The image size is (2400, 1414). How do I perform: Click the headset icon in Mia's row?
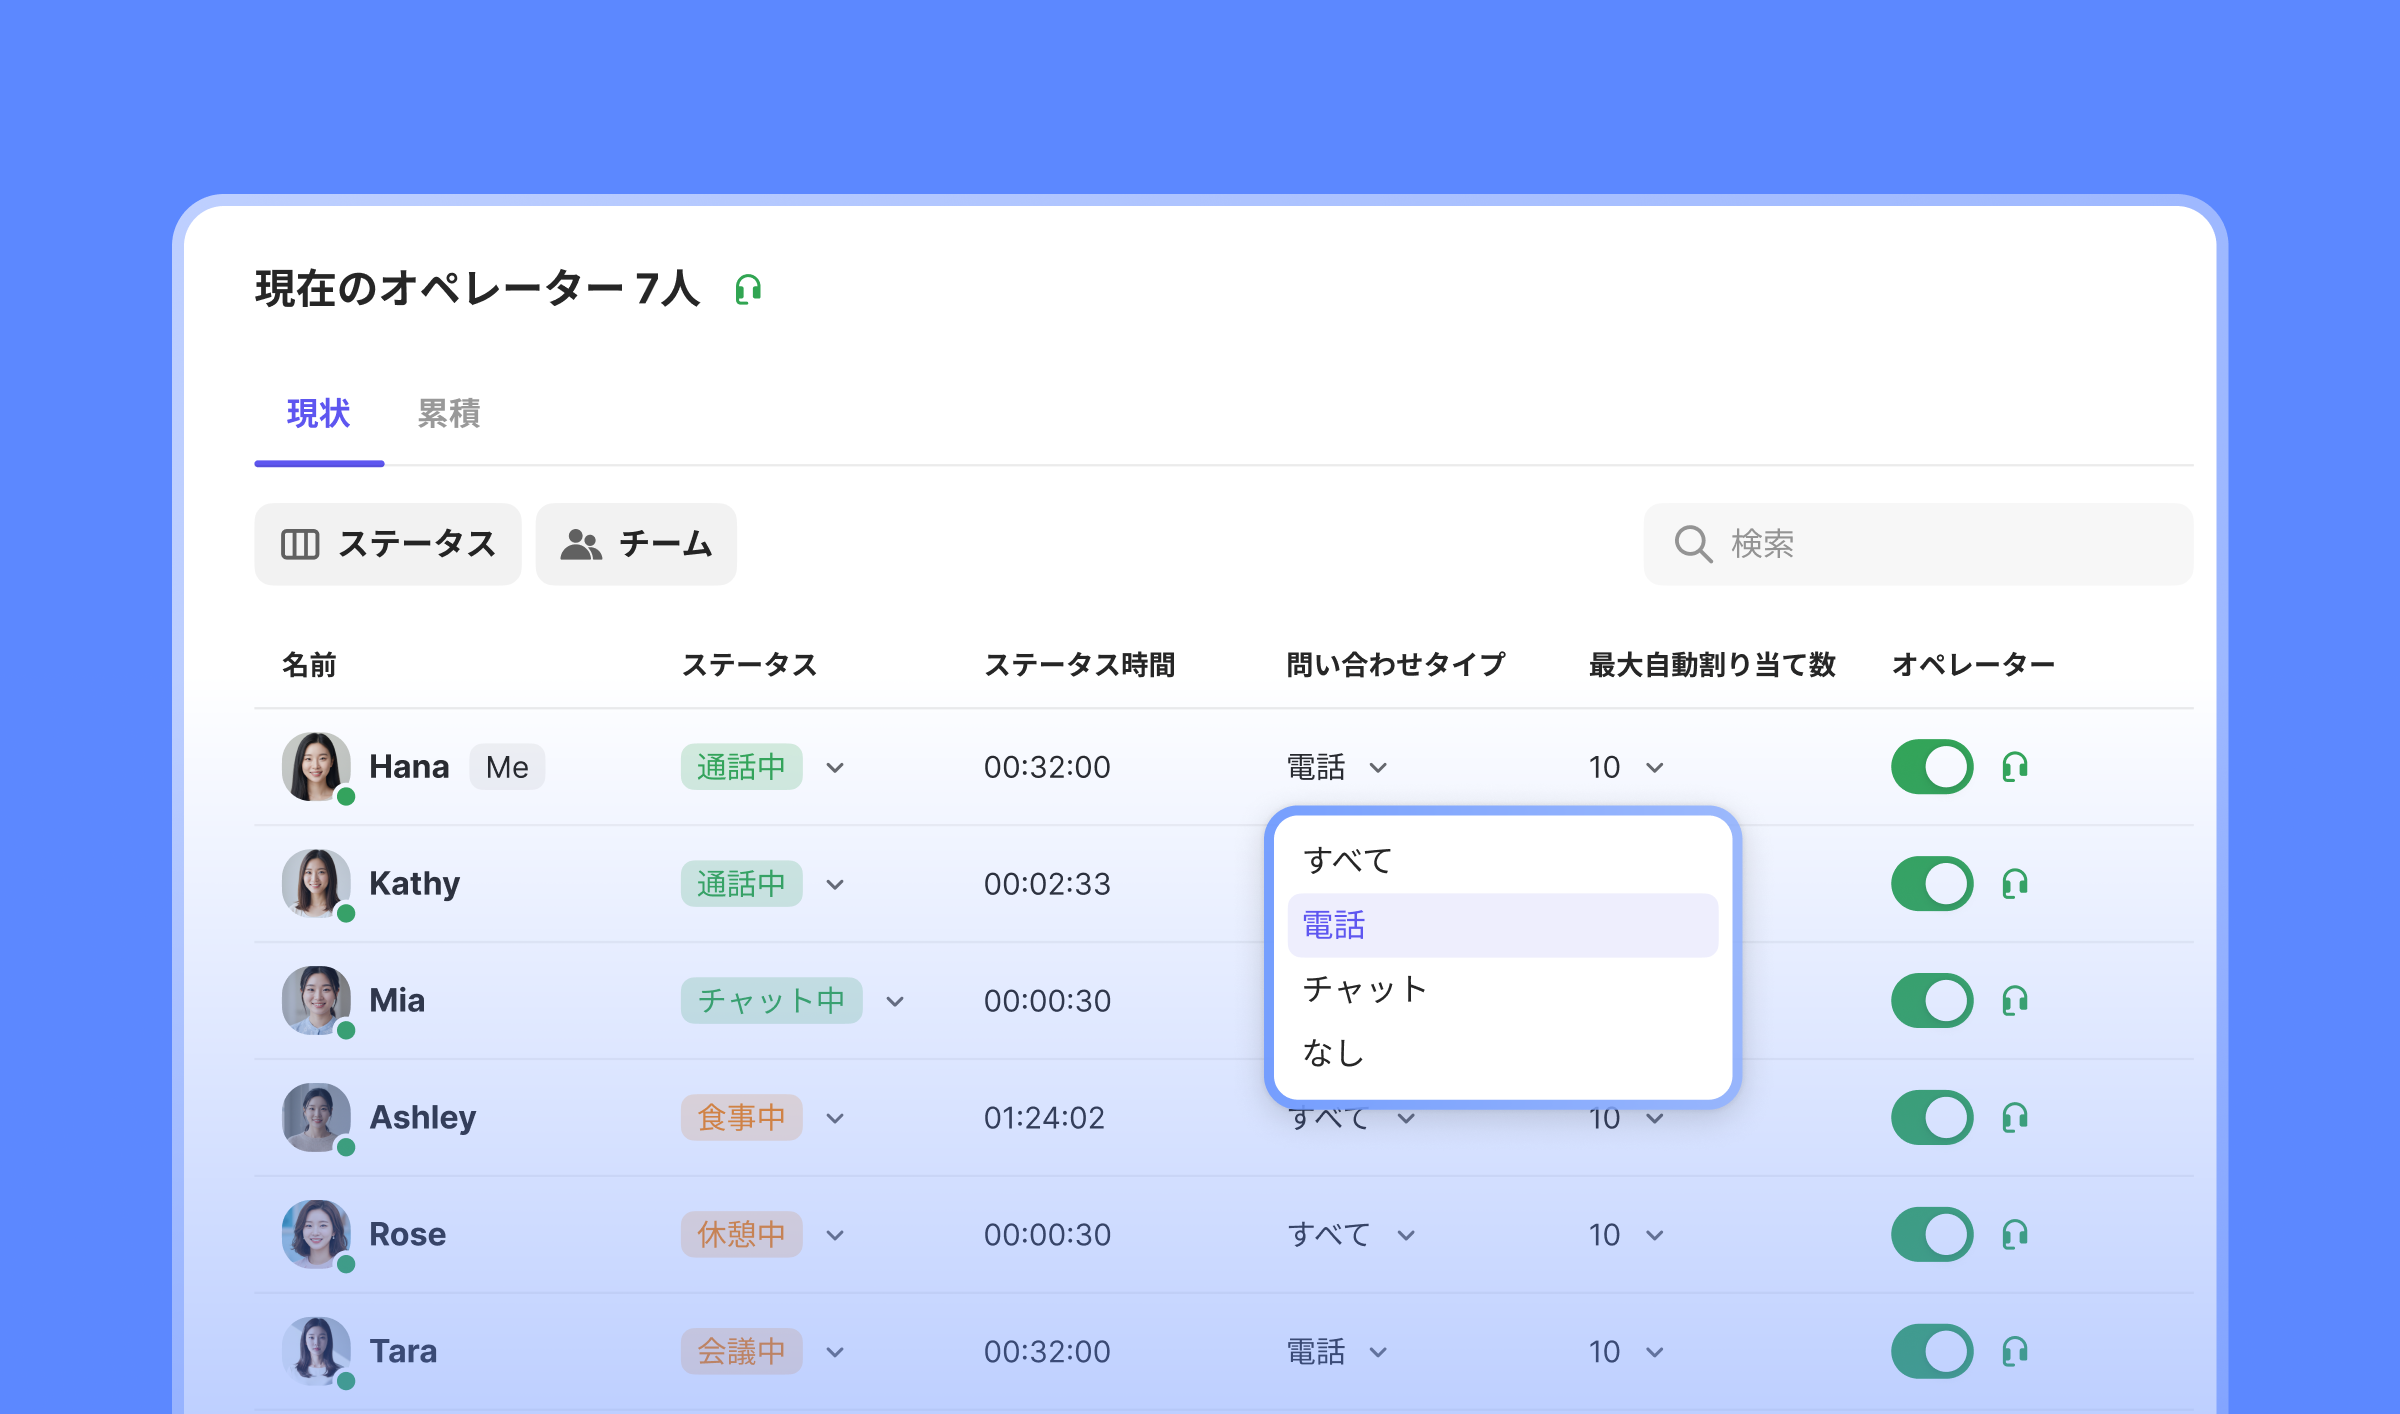(x=2015, y=1001)
